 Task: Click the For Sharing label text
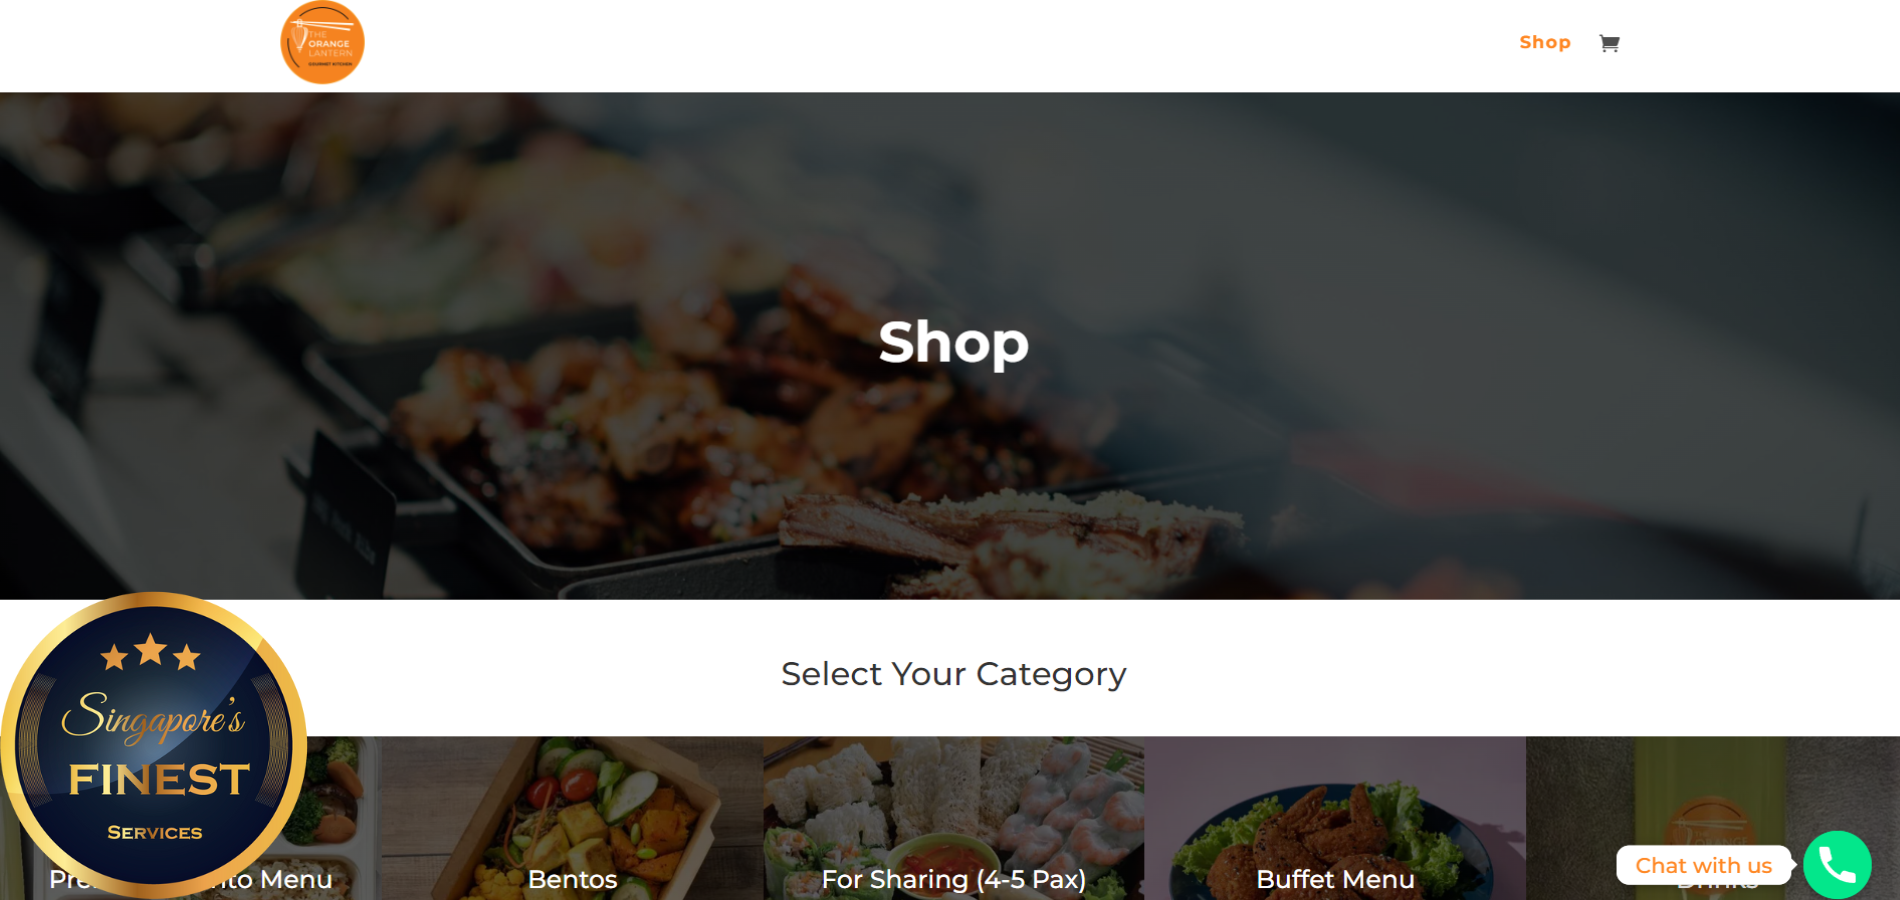[x=895, y=880]
